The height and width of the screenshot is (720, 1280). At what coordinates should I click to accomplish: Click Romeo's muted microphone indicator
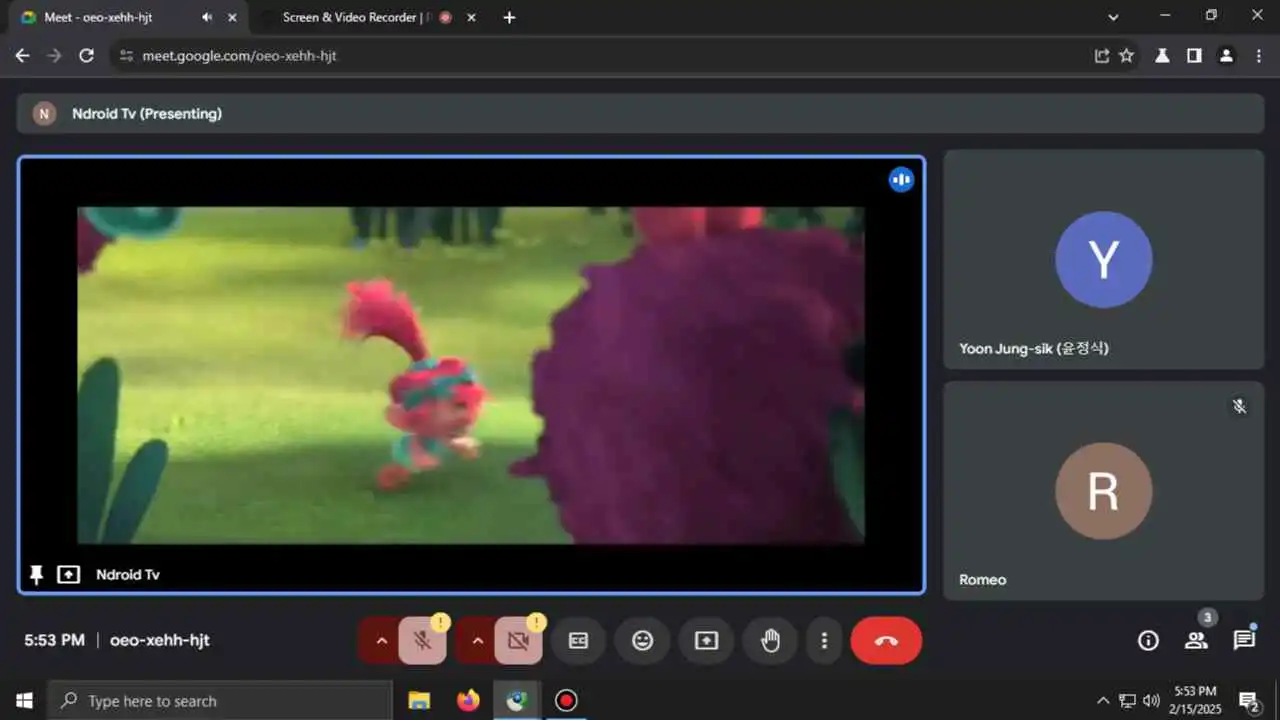click(1239, 406)
